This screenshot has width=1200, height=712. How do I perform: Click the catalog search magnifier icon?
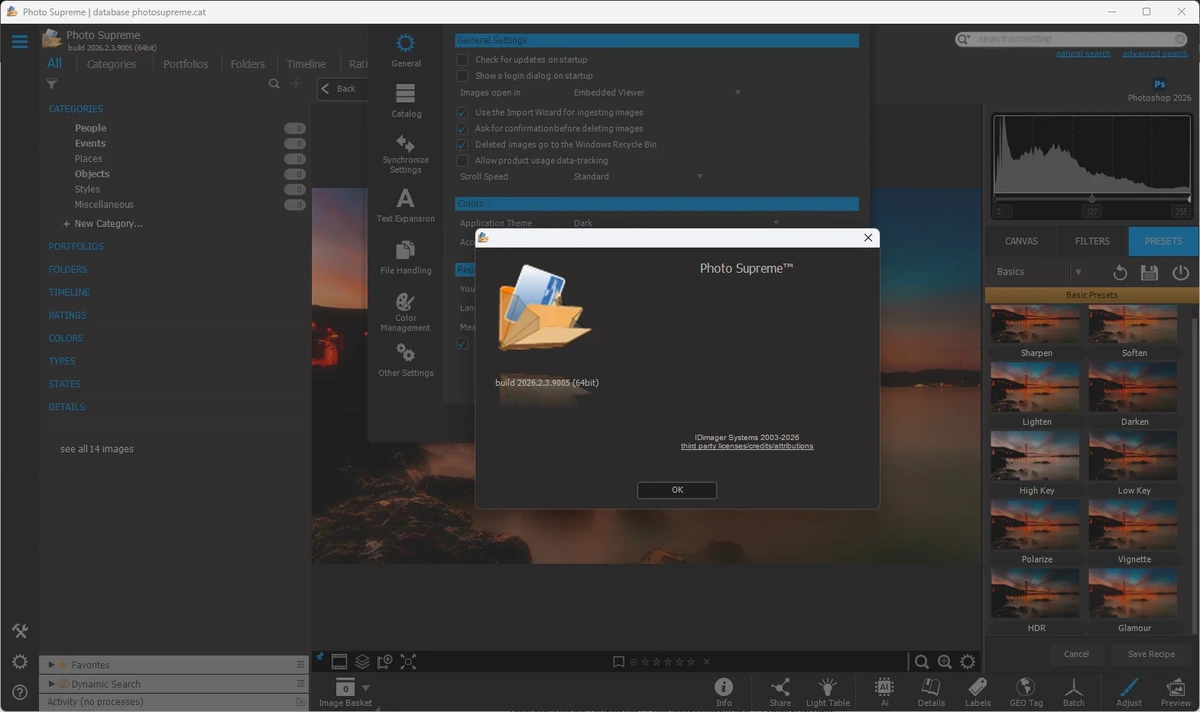pyautogui.click(x=274, y=85)
